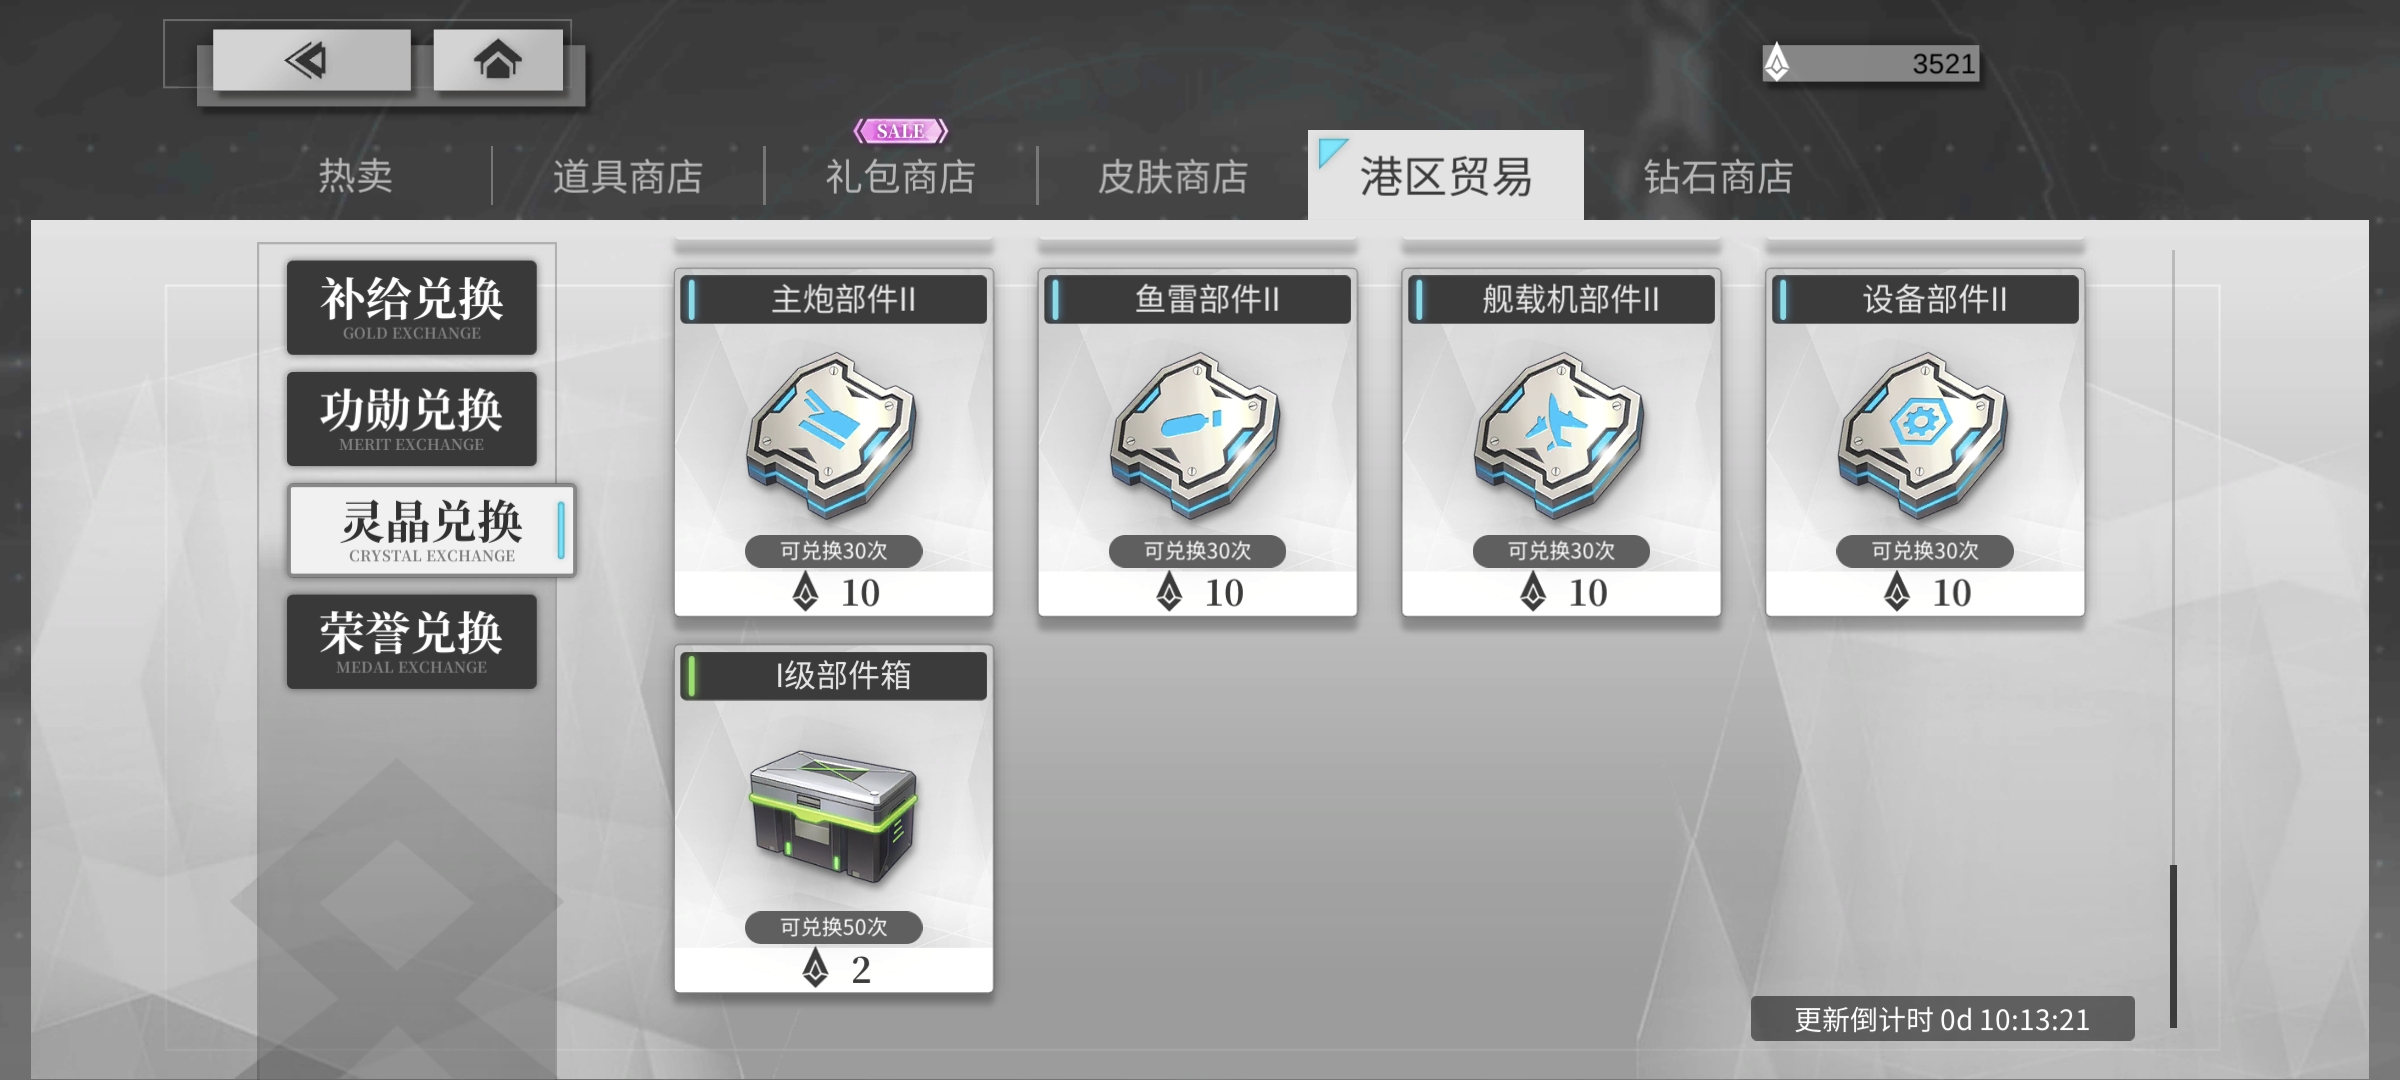2400x1080 pixels.
Task: Click the 10 crystal price under 主炮部件II
Action: click(x=836, y=592)
